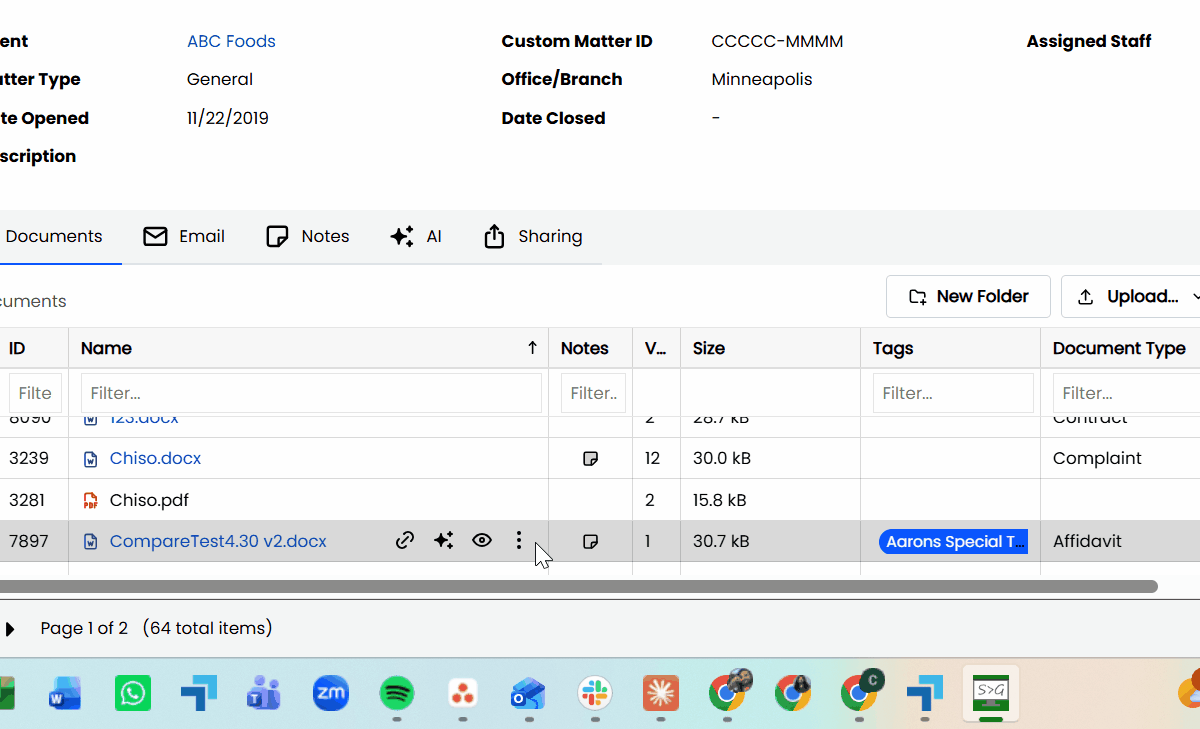Open the Claude app from the taskbar
This screenshot has width=1200, height=729.
(661, 693)
